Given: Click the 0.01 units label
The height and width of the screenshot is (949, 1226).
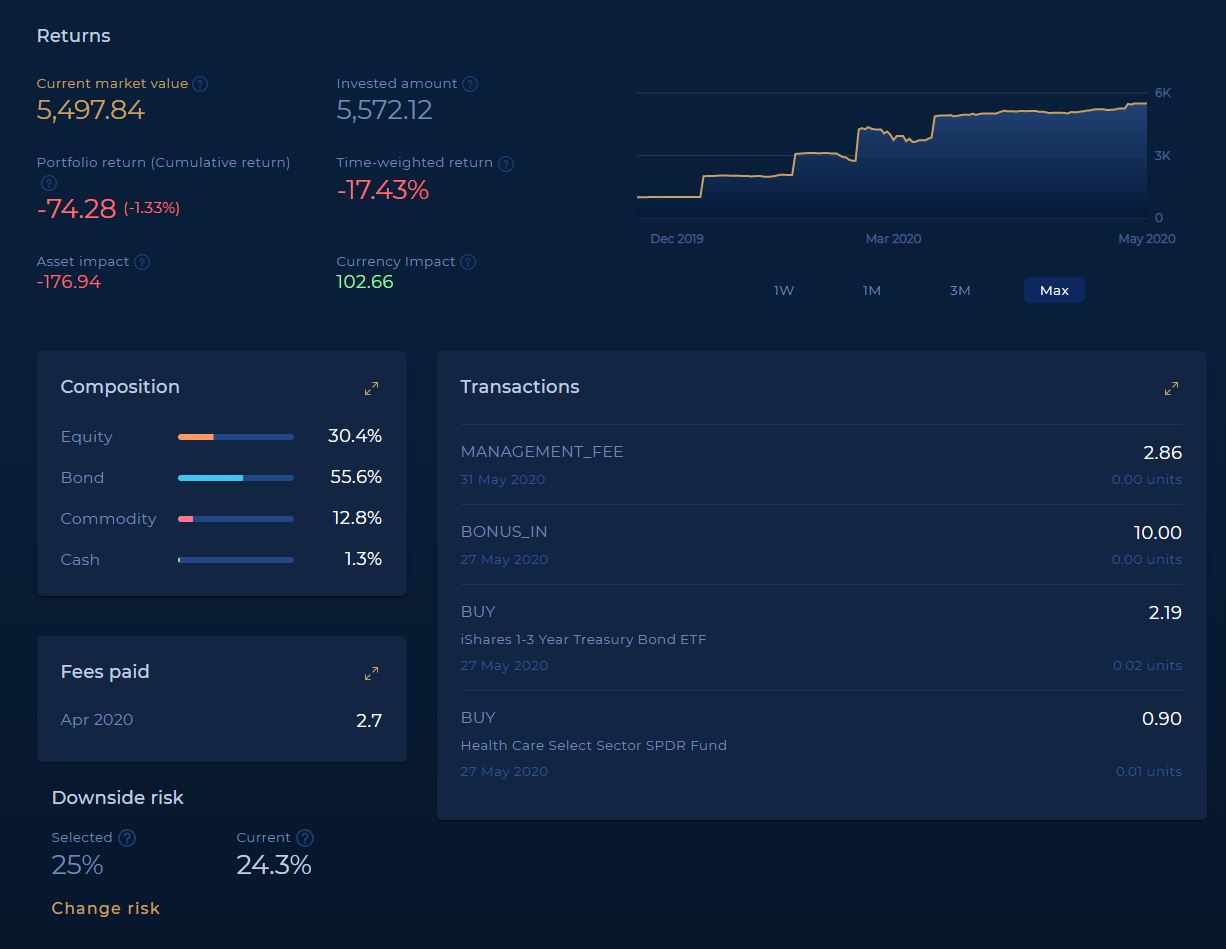Looking at the screenshot, I should pos(1149,771).
